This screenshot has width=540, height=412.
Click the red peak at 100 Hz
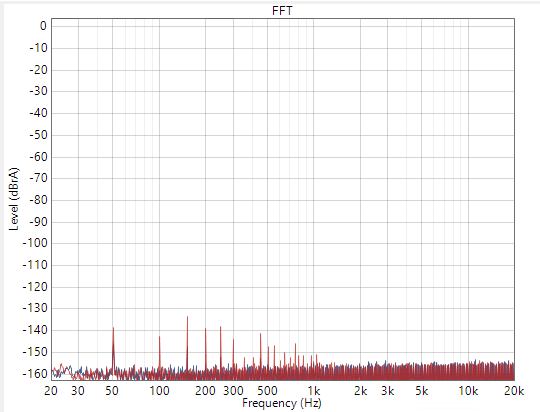pyautogui.click(x=159, y=337)
